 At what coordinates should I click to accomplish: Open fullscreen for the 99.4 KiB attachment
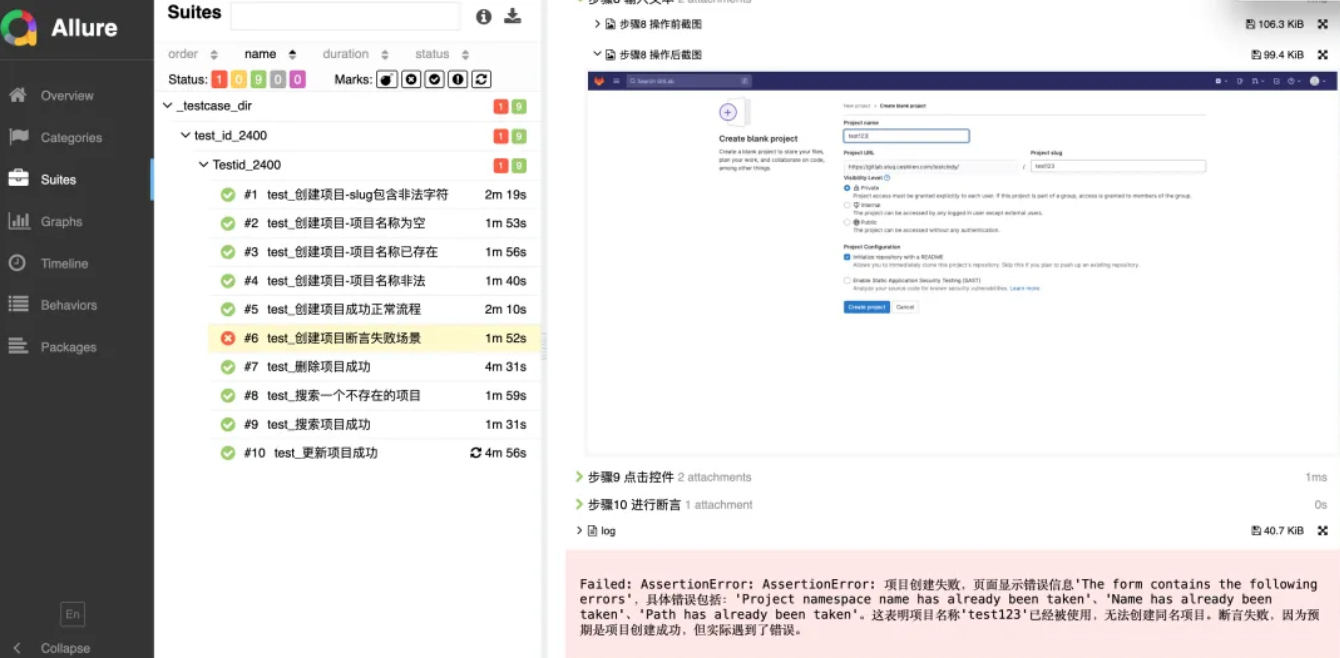[1322, 55]
